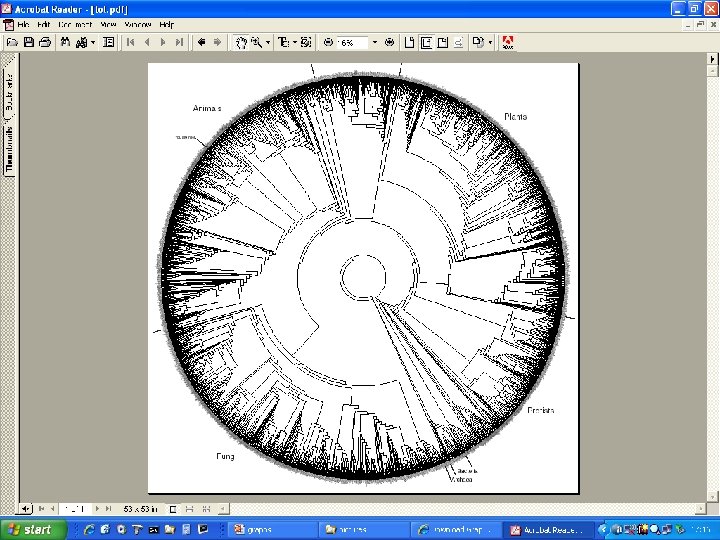The image size is (720, 540).
Task: Select the Zoom In magnifier tool
Action: tap(256, 43)
